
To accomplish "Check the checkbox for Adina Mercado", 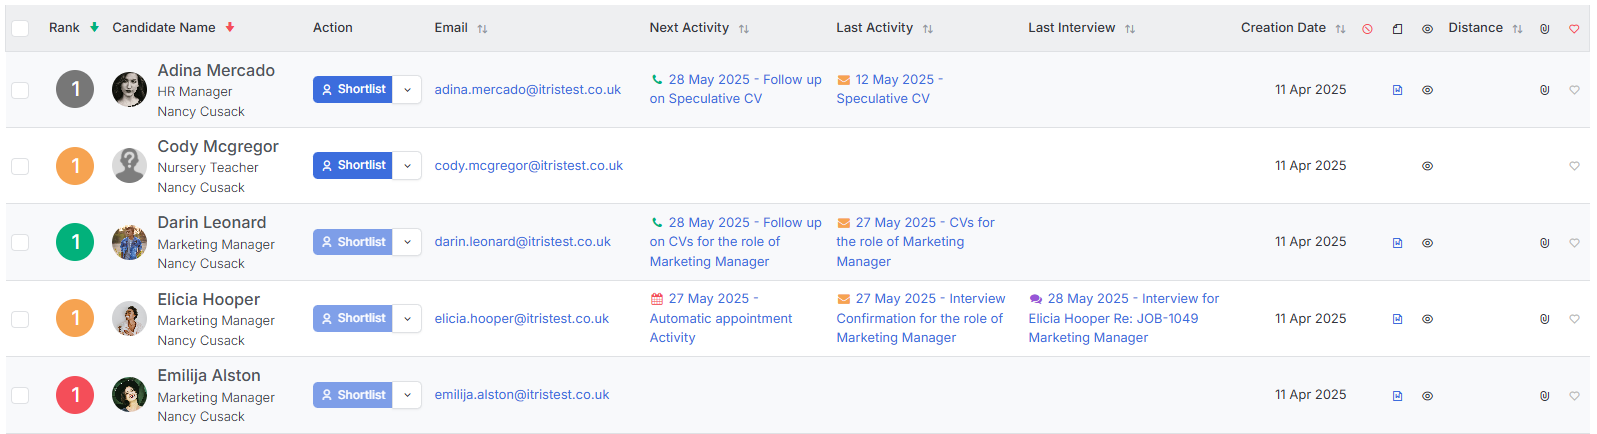I will pos(20,90).
